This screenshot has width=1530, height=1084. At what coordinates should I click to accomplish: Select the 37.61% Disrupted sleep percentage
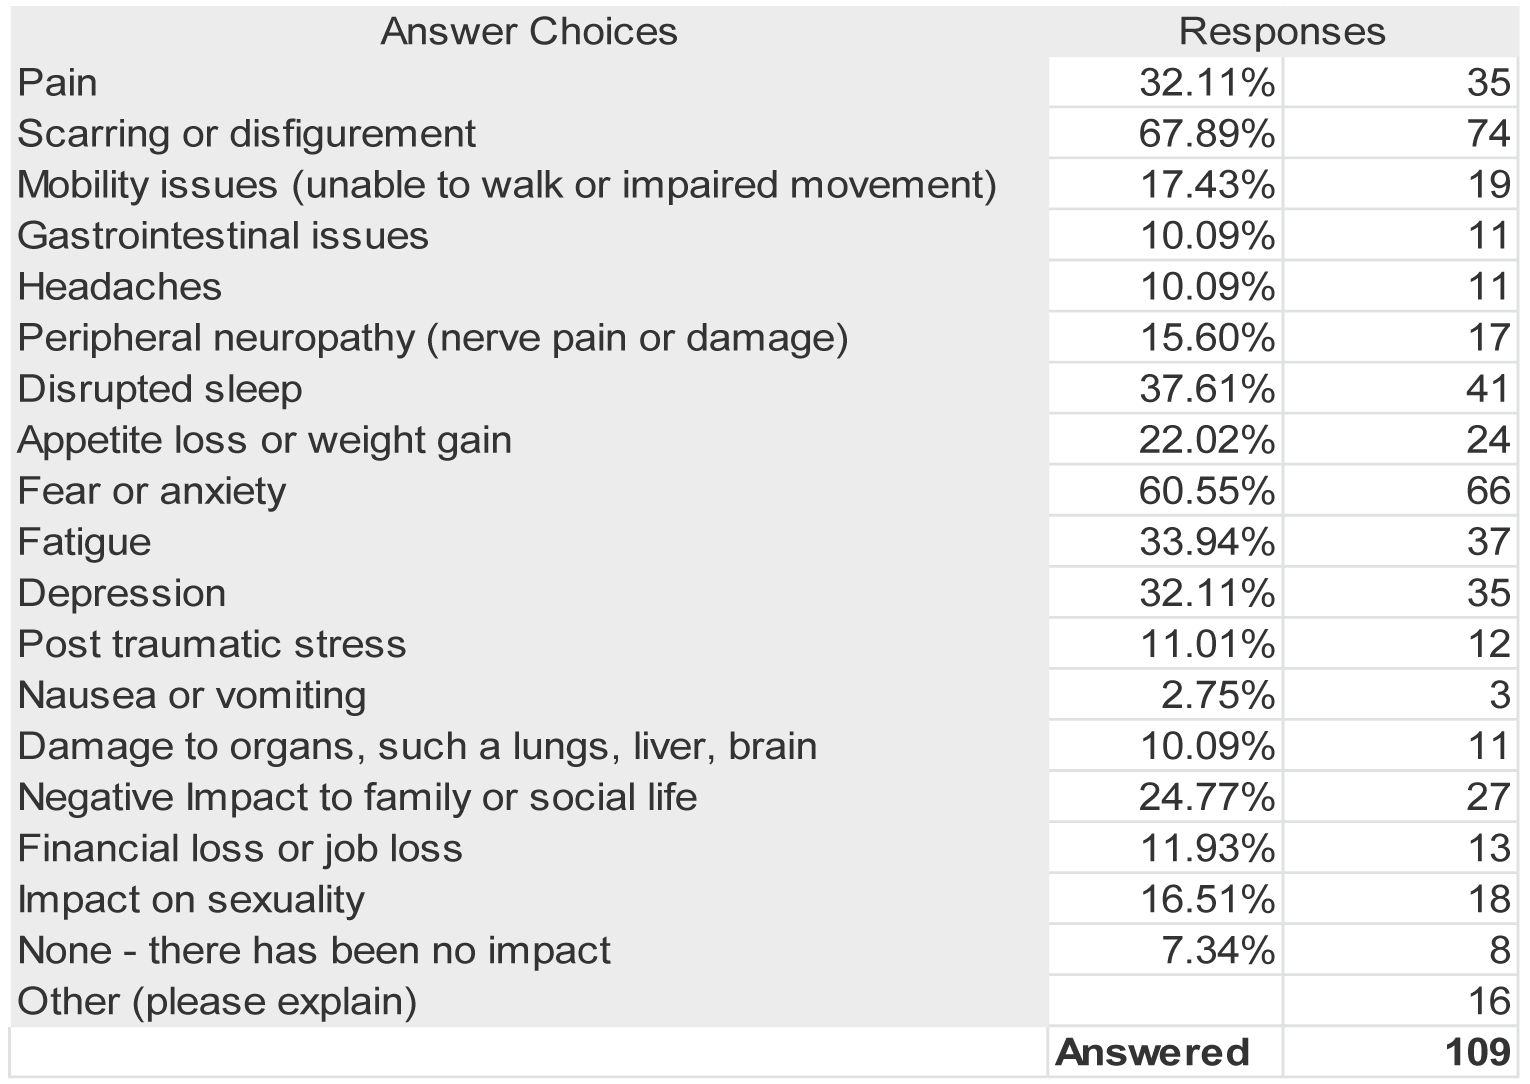pyautogui.click(x=1207, y=389)
